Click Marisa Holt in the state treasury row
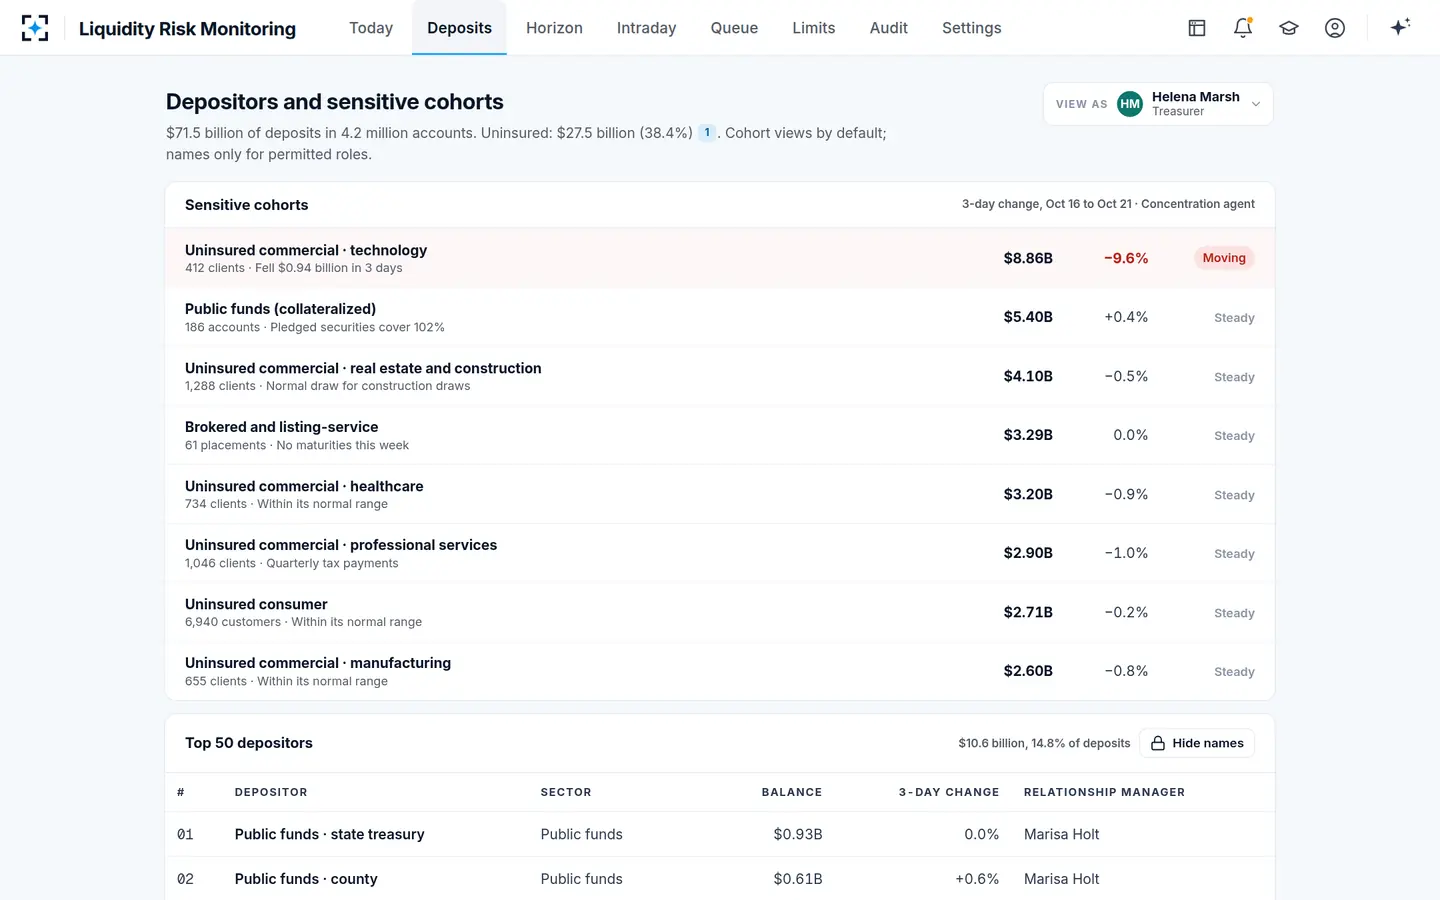The height and width of the screenshot is (900, 1440). click(1061, 834)
